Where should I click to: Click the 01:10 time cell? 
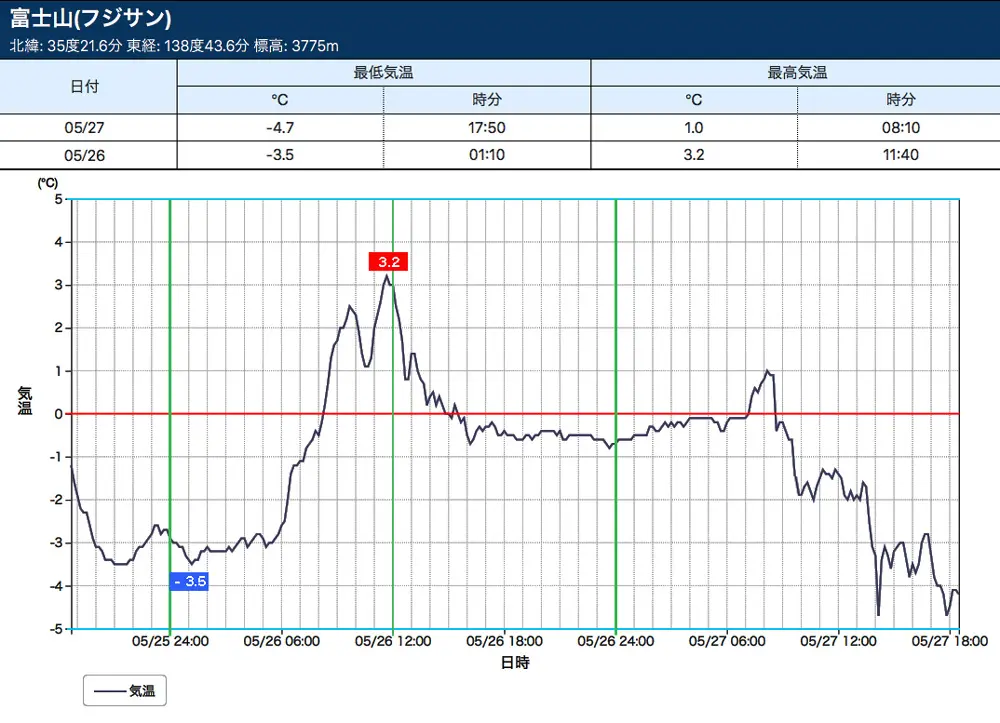(x=487, y=155)
